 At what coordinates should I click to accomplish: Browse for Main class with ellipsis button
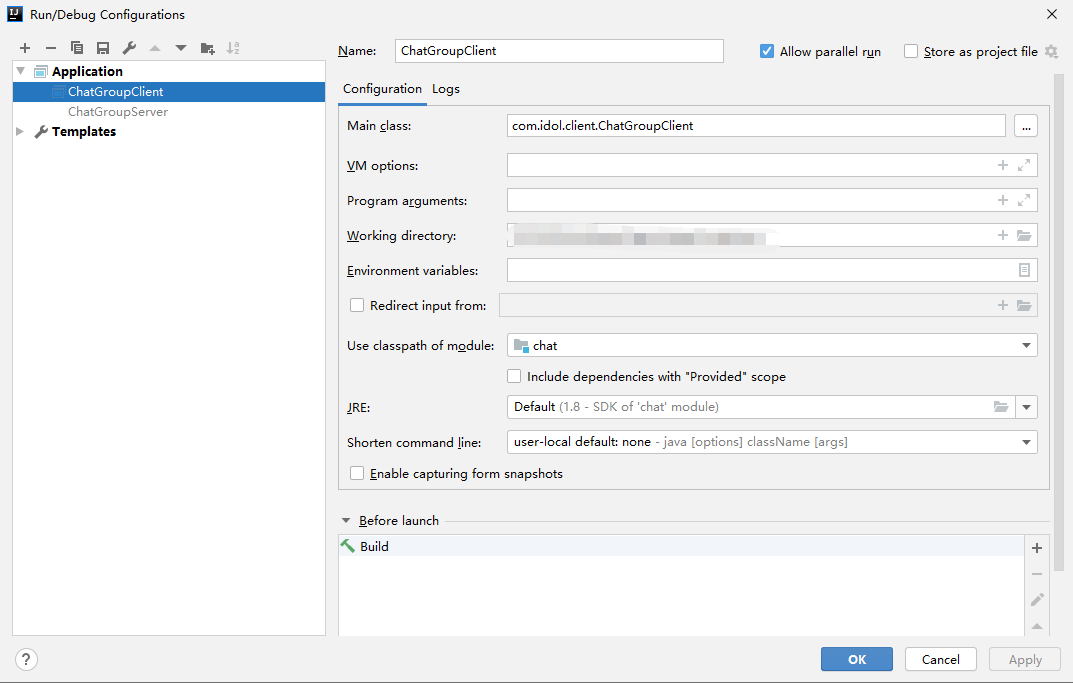pyautogui.click(x=1026, y=126)
